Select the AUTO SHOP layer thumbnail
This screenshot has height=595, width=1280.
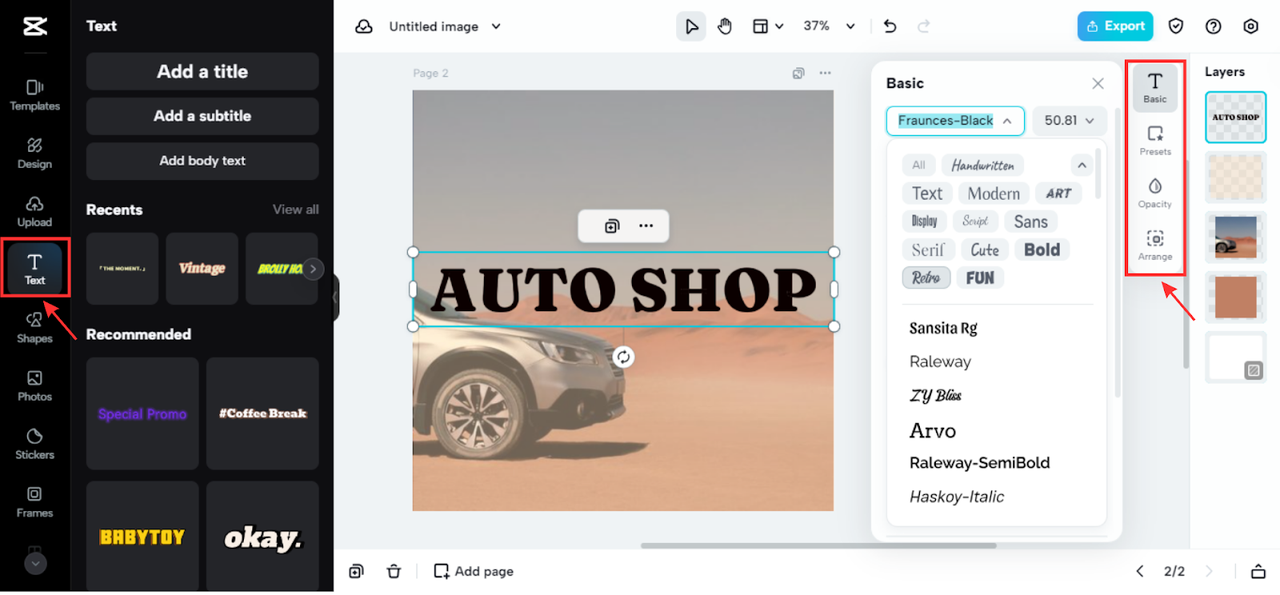click(x=1236, y=117)
